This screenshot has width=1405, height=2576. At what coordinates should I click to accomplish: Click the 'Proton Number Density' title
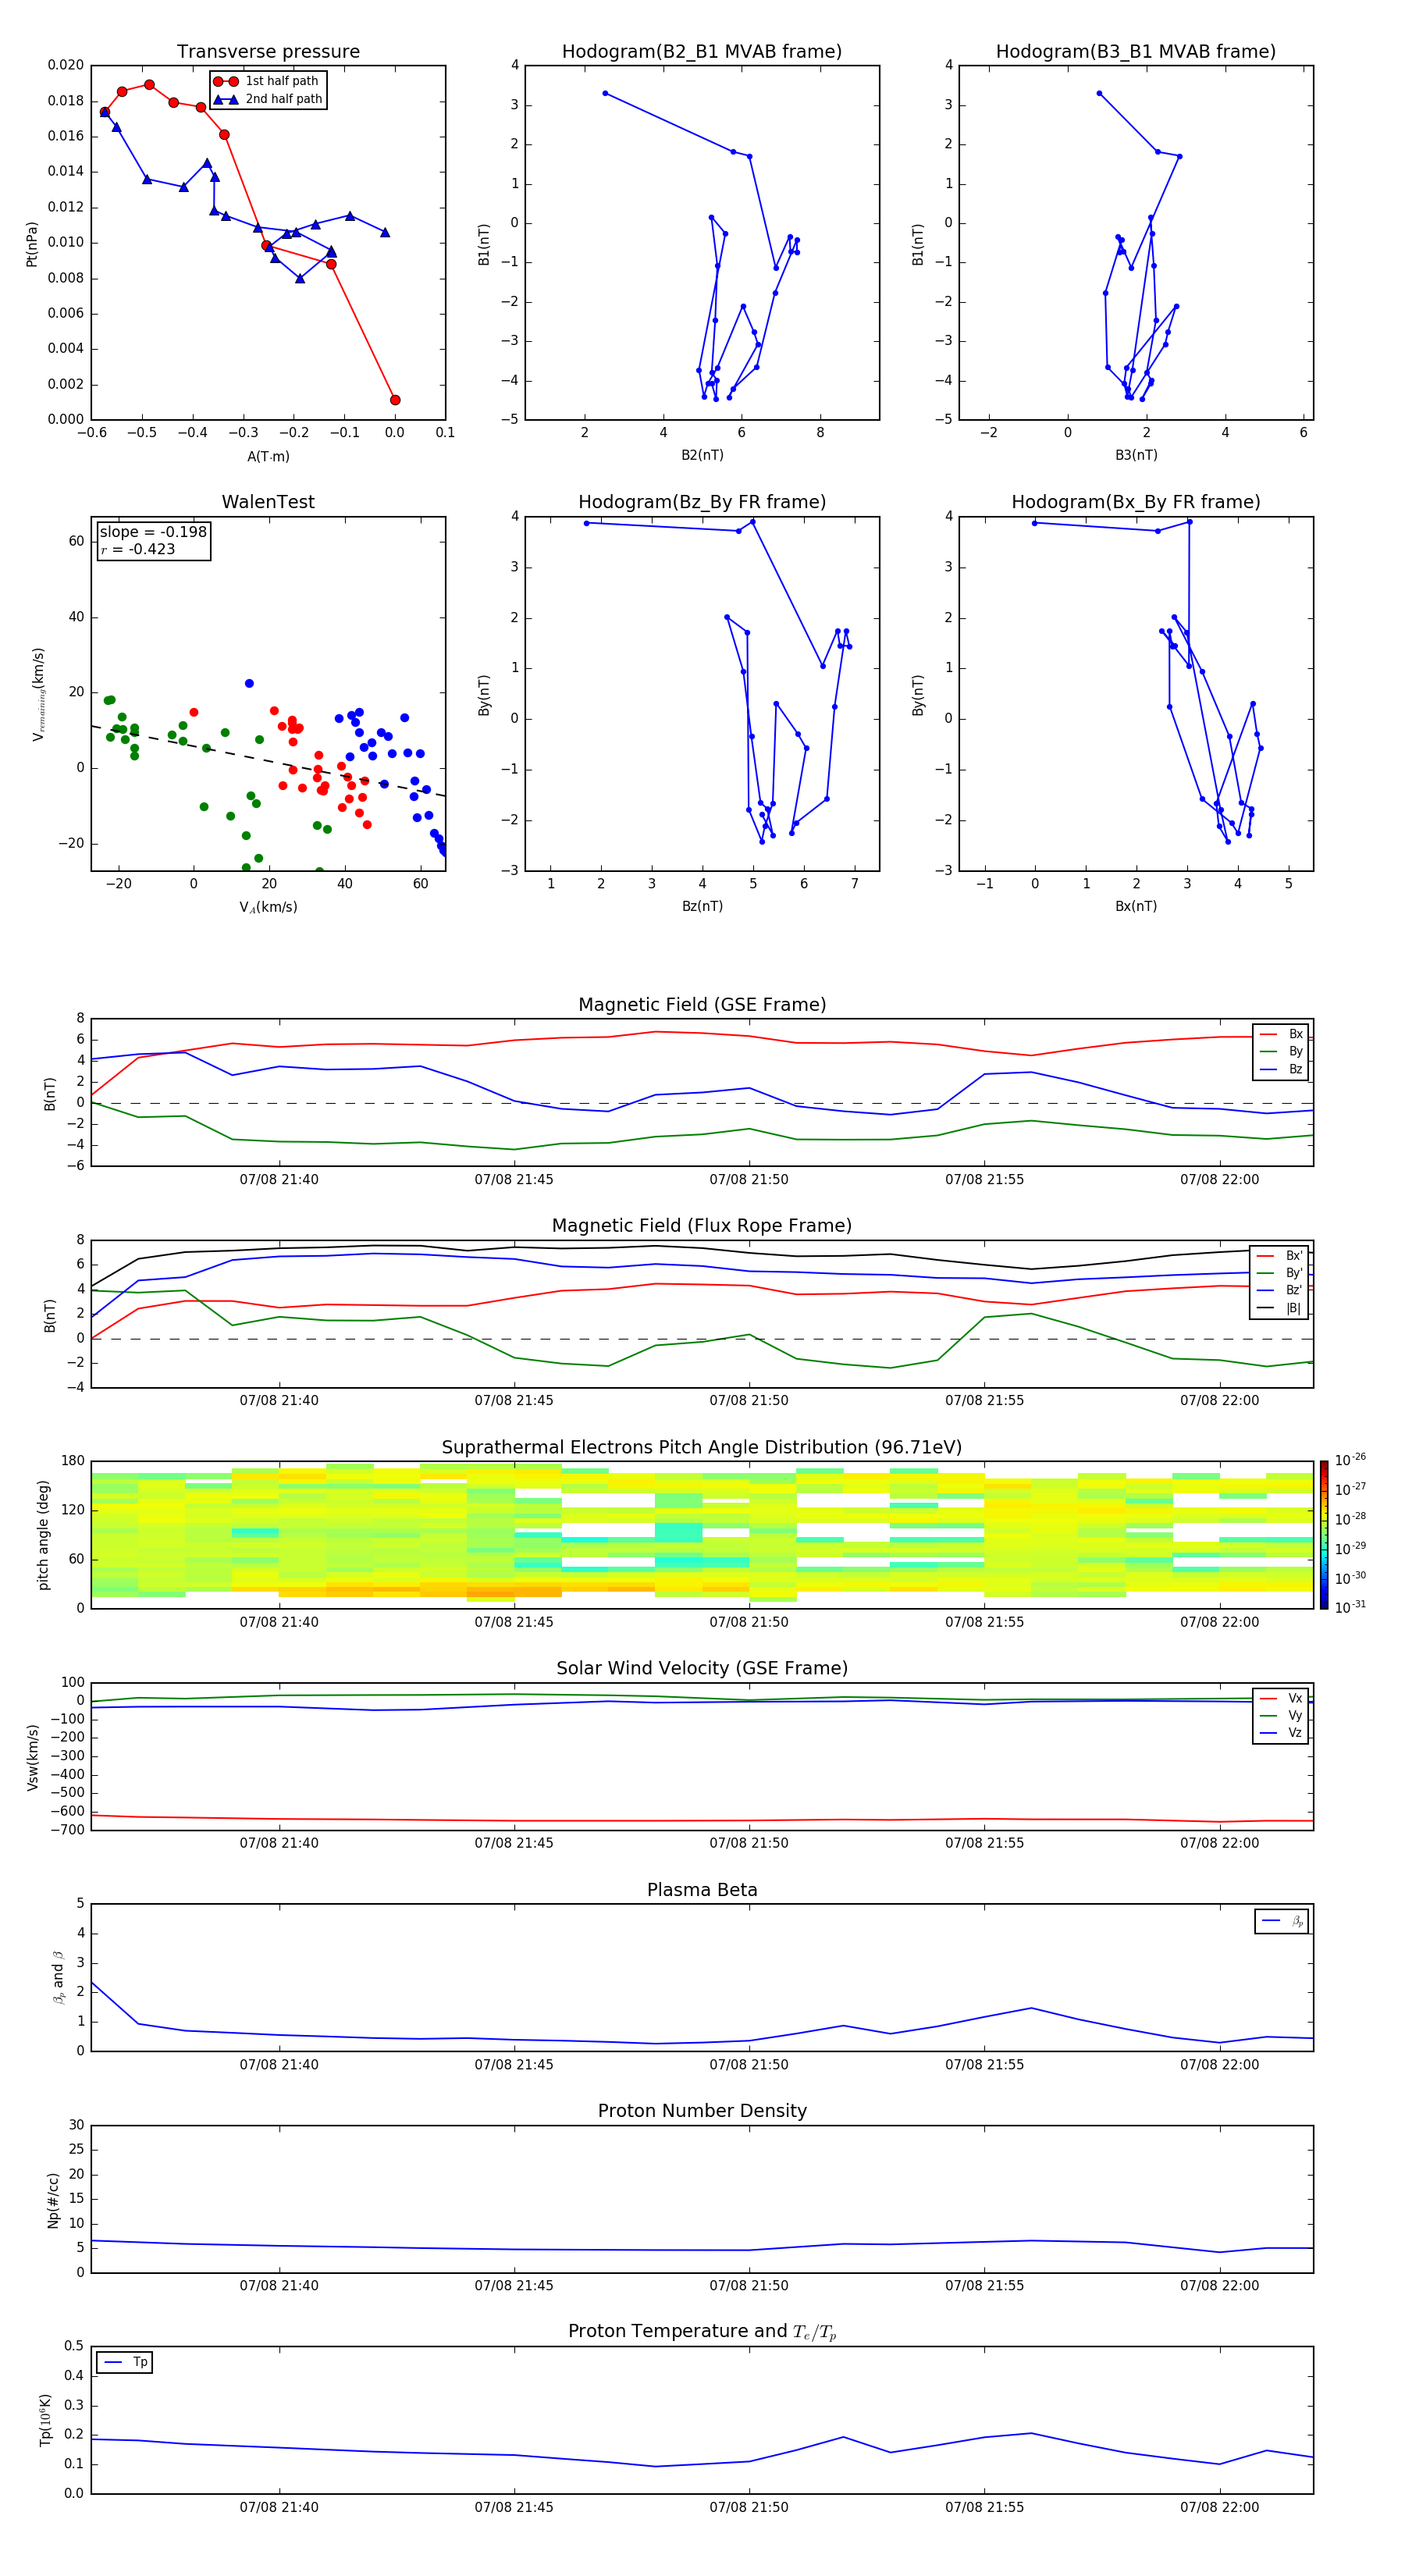(x=702, y=2111)
